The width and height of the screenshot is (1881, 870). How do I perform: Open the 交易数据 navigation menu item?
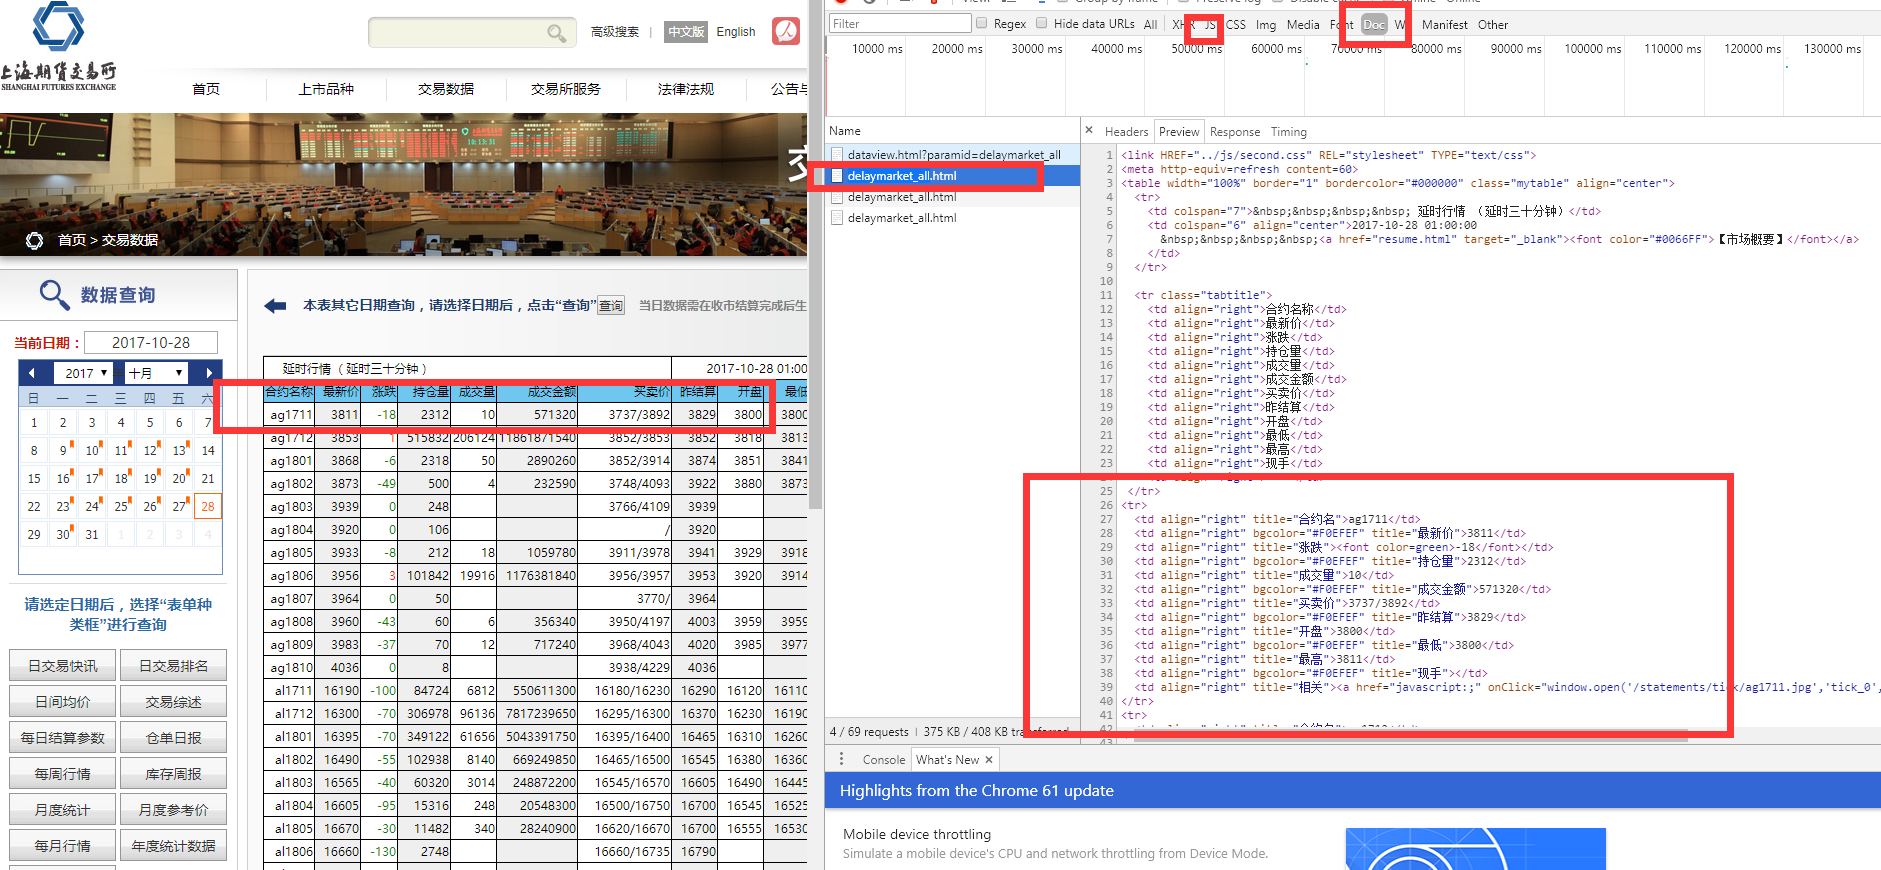pos(446,89)
